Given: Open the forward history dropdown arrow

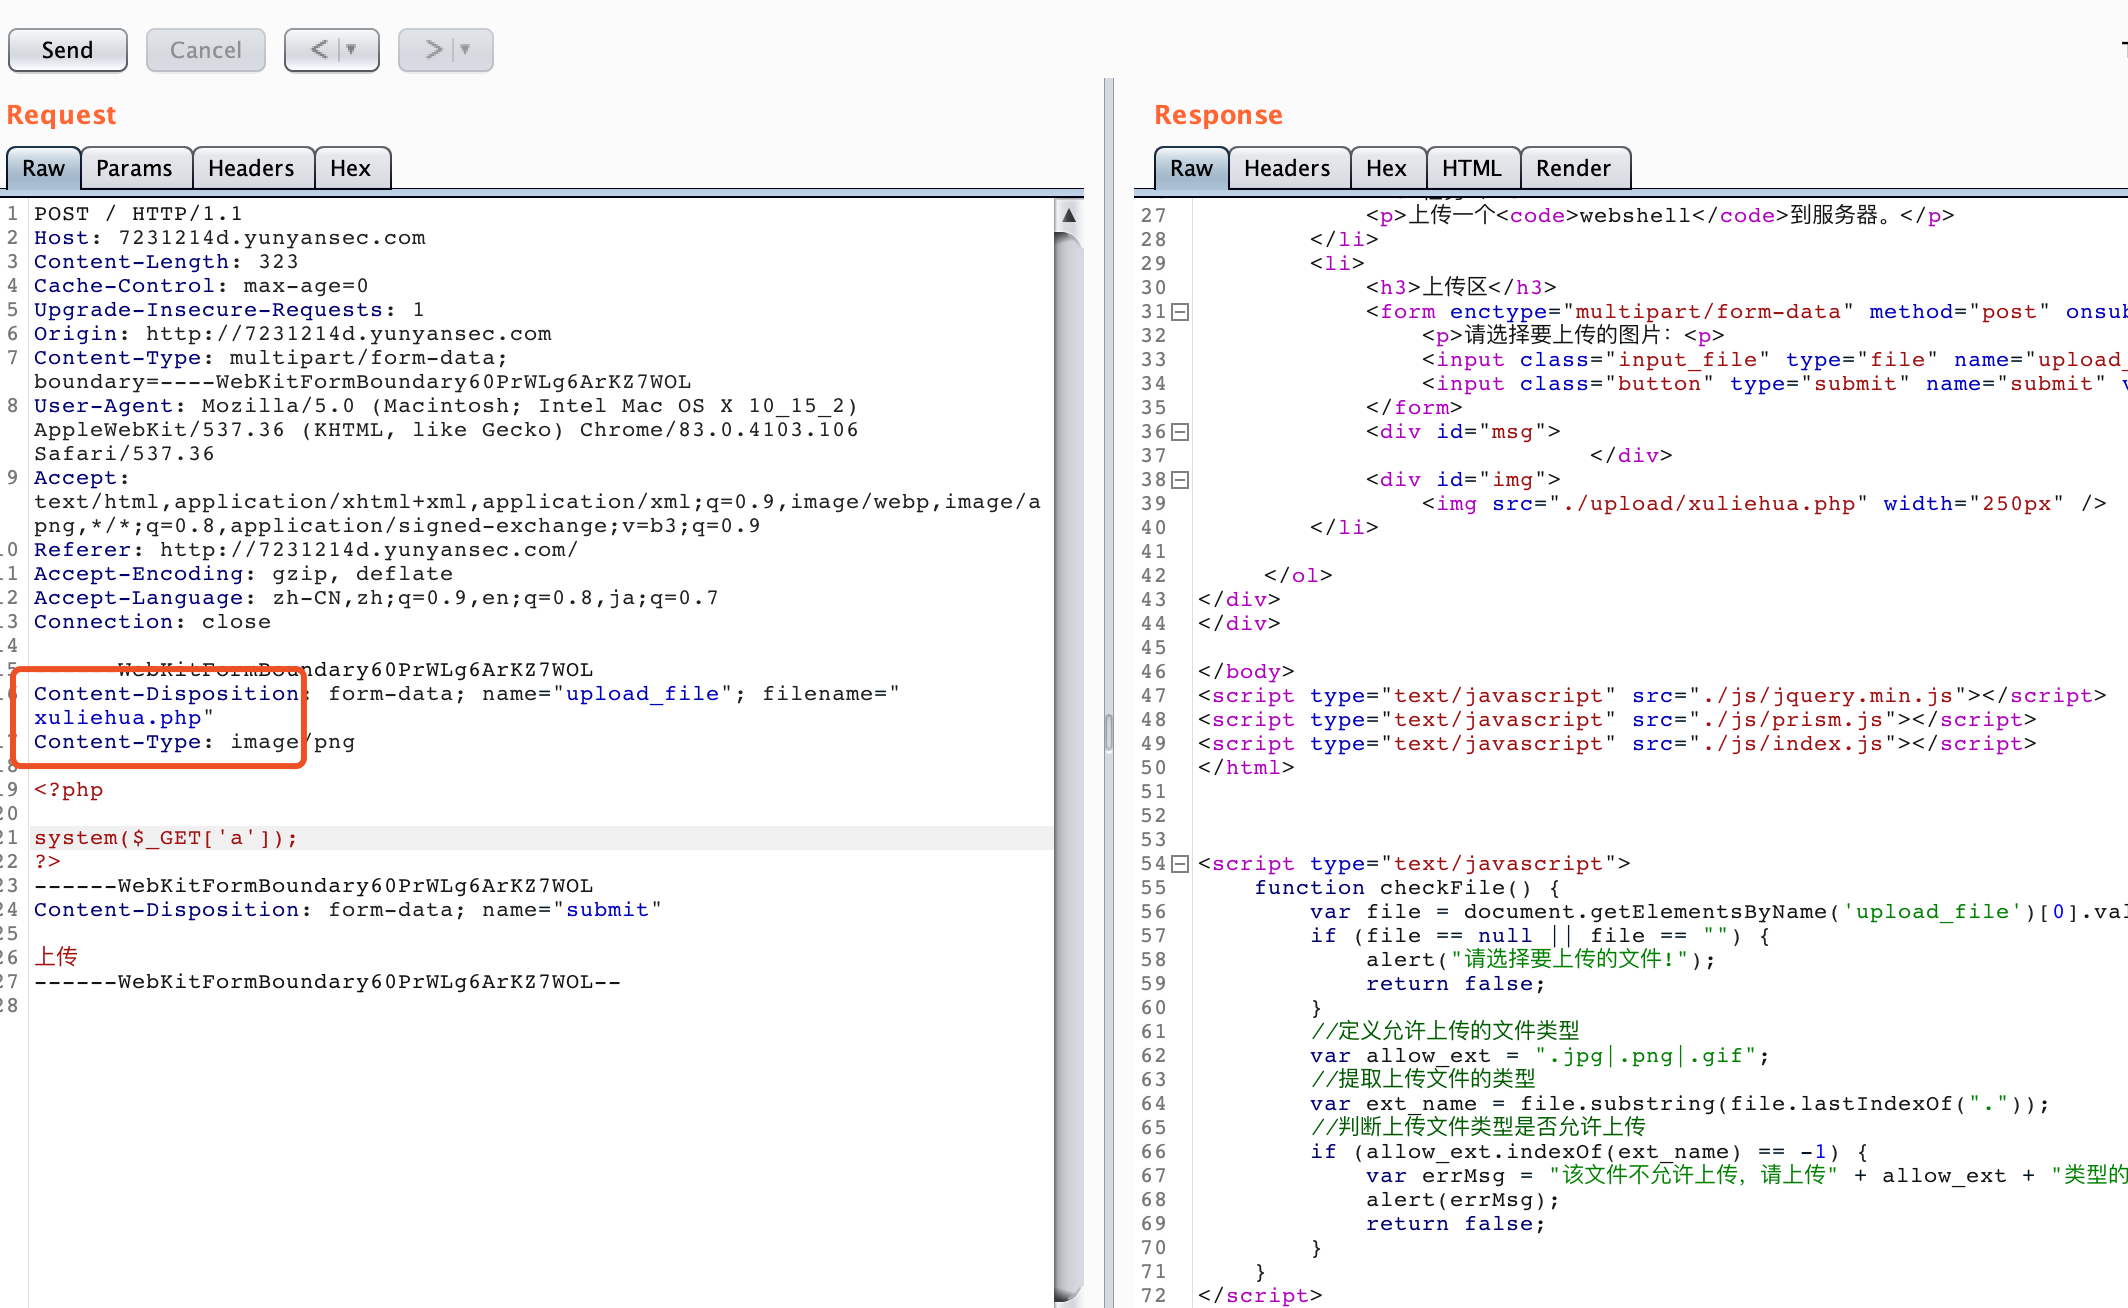Looking at the screenshot, I should (465, 49).
